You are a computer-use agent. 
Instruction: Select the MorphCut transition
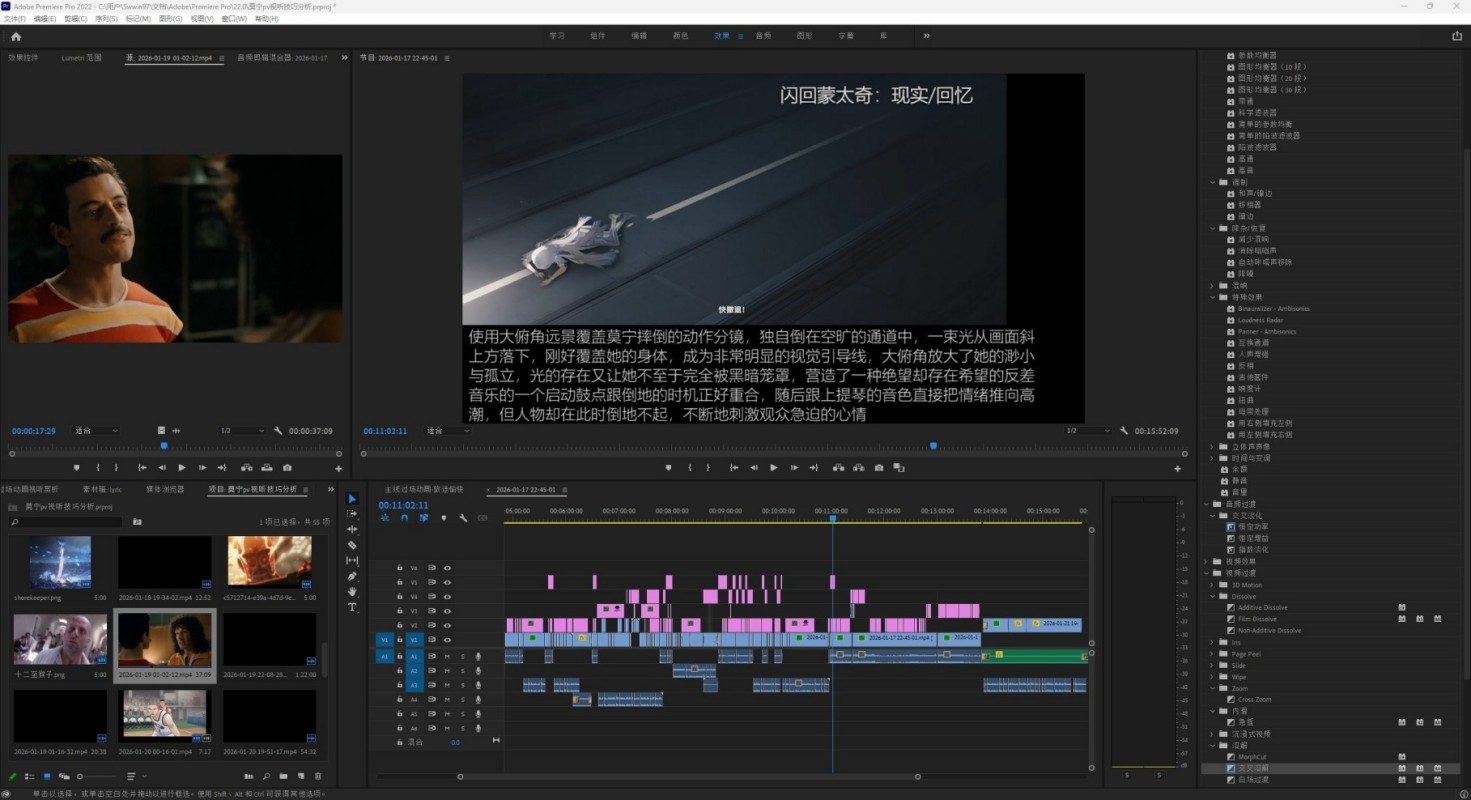coord(1251,757)
